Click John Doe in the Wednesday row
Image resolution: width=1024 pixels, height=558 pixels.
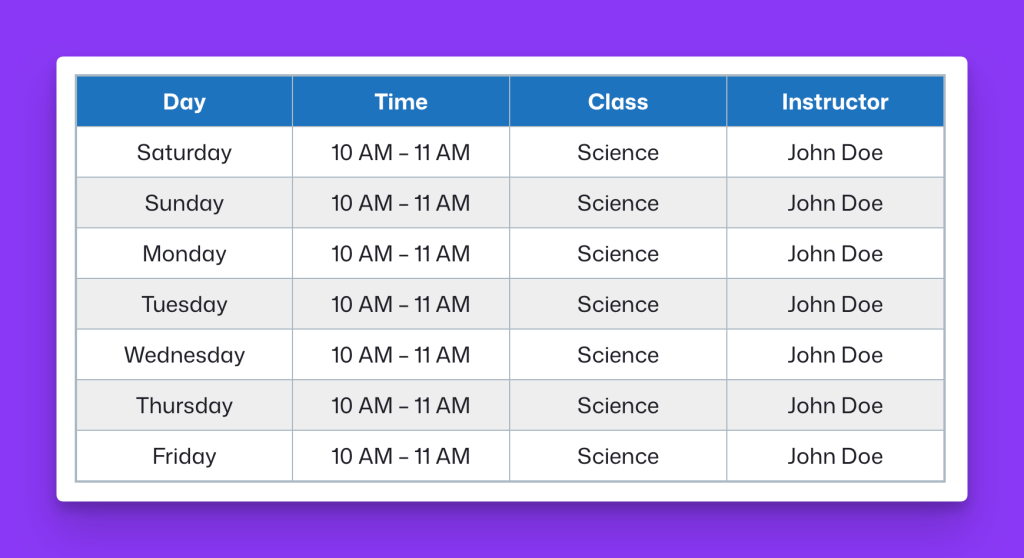(x=835, y=354)
